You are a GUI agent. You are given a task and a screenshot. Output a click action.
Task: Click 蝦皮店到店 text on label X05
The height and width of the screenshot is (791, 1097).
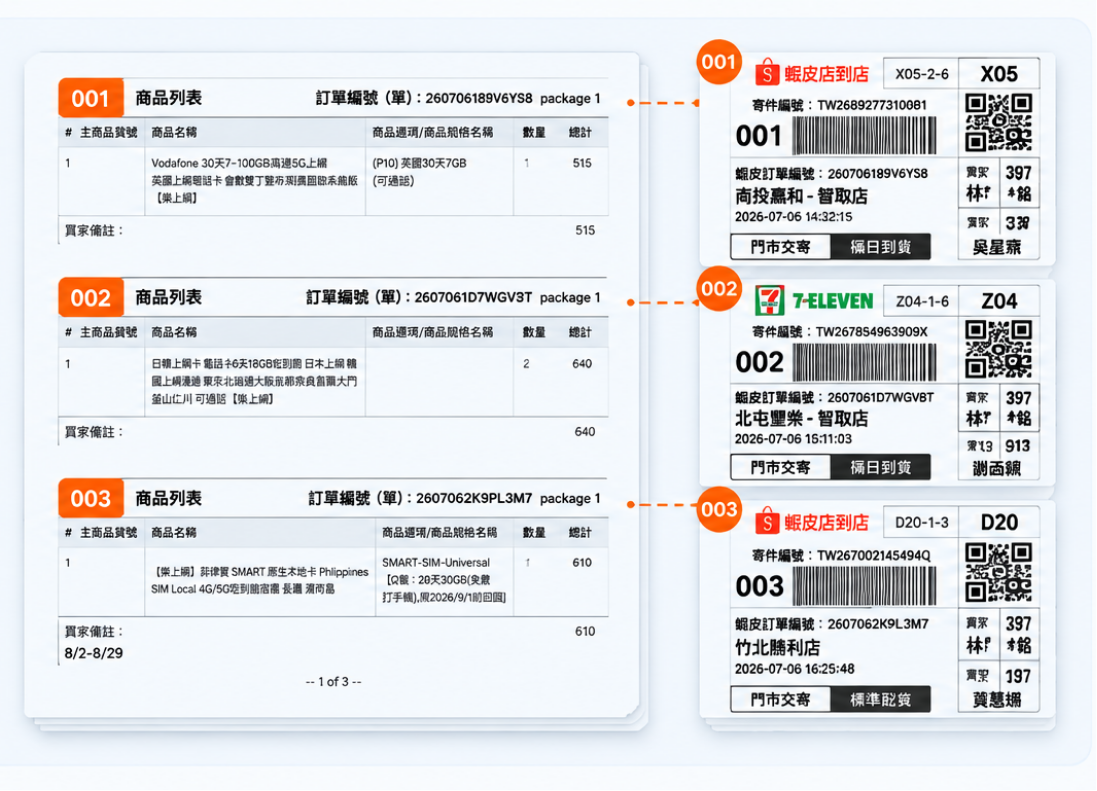[827, 73]
